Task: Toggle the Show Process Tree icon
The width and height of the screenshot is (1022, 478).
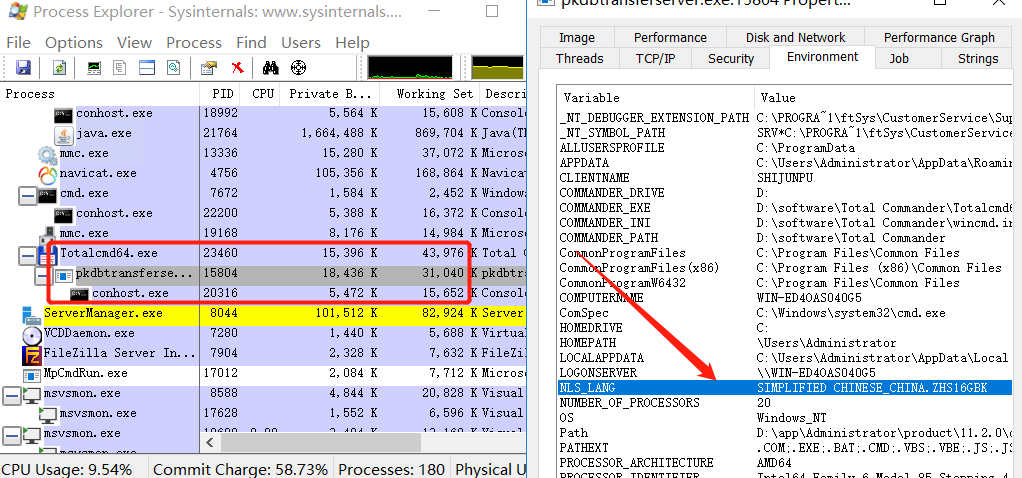Action: (120, 68)
